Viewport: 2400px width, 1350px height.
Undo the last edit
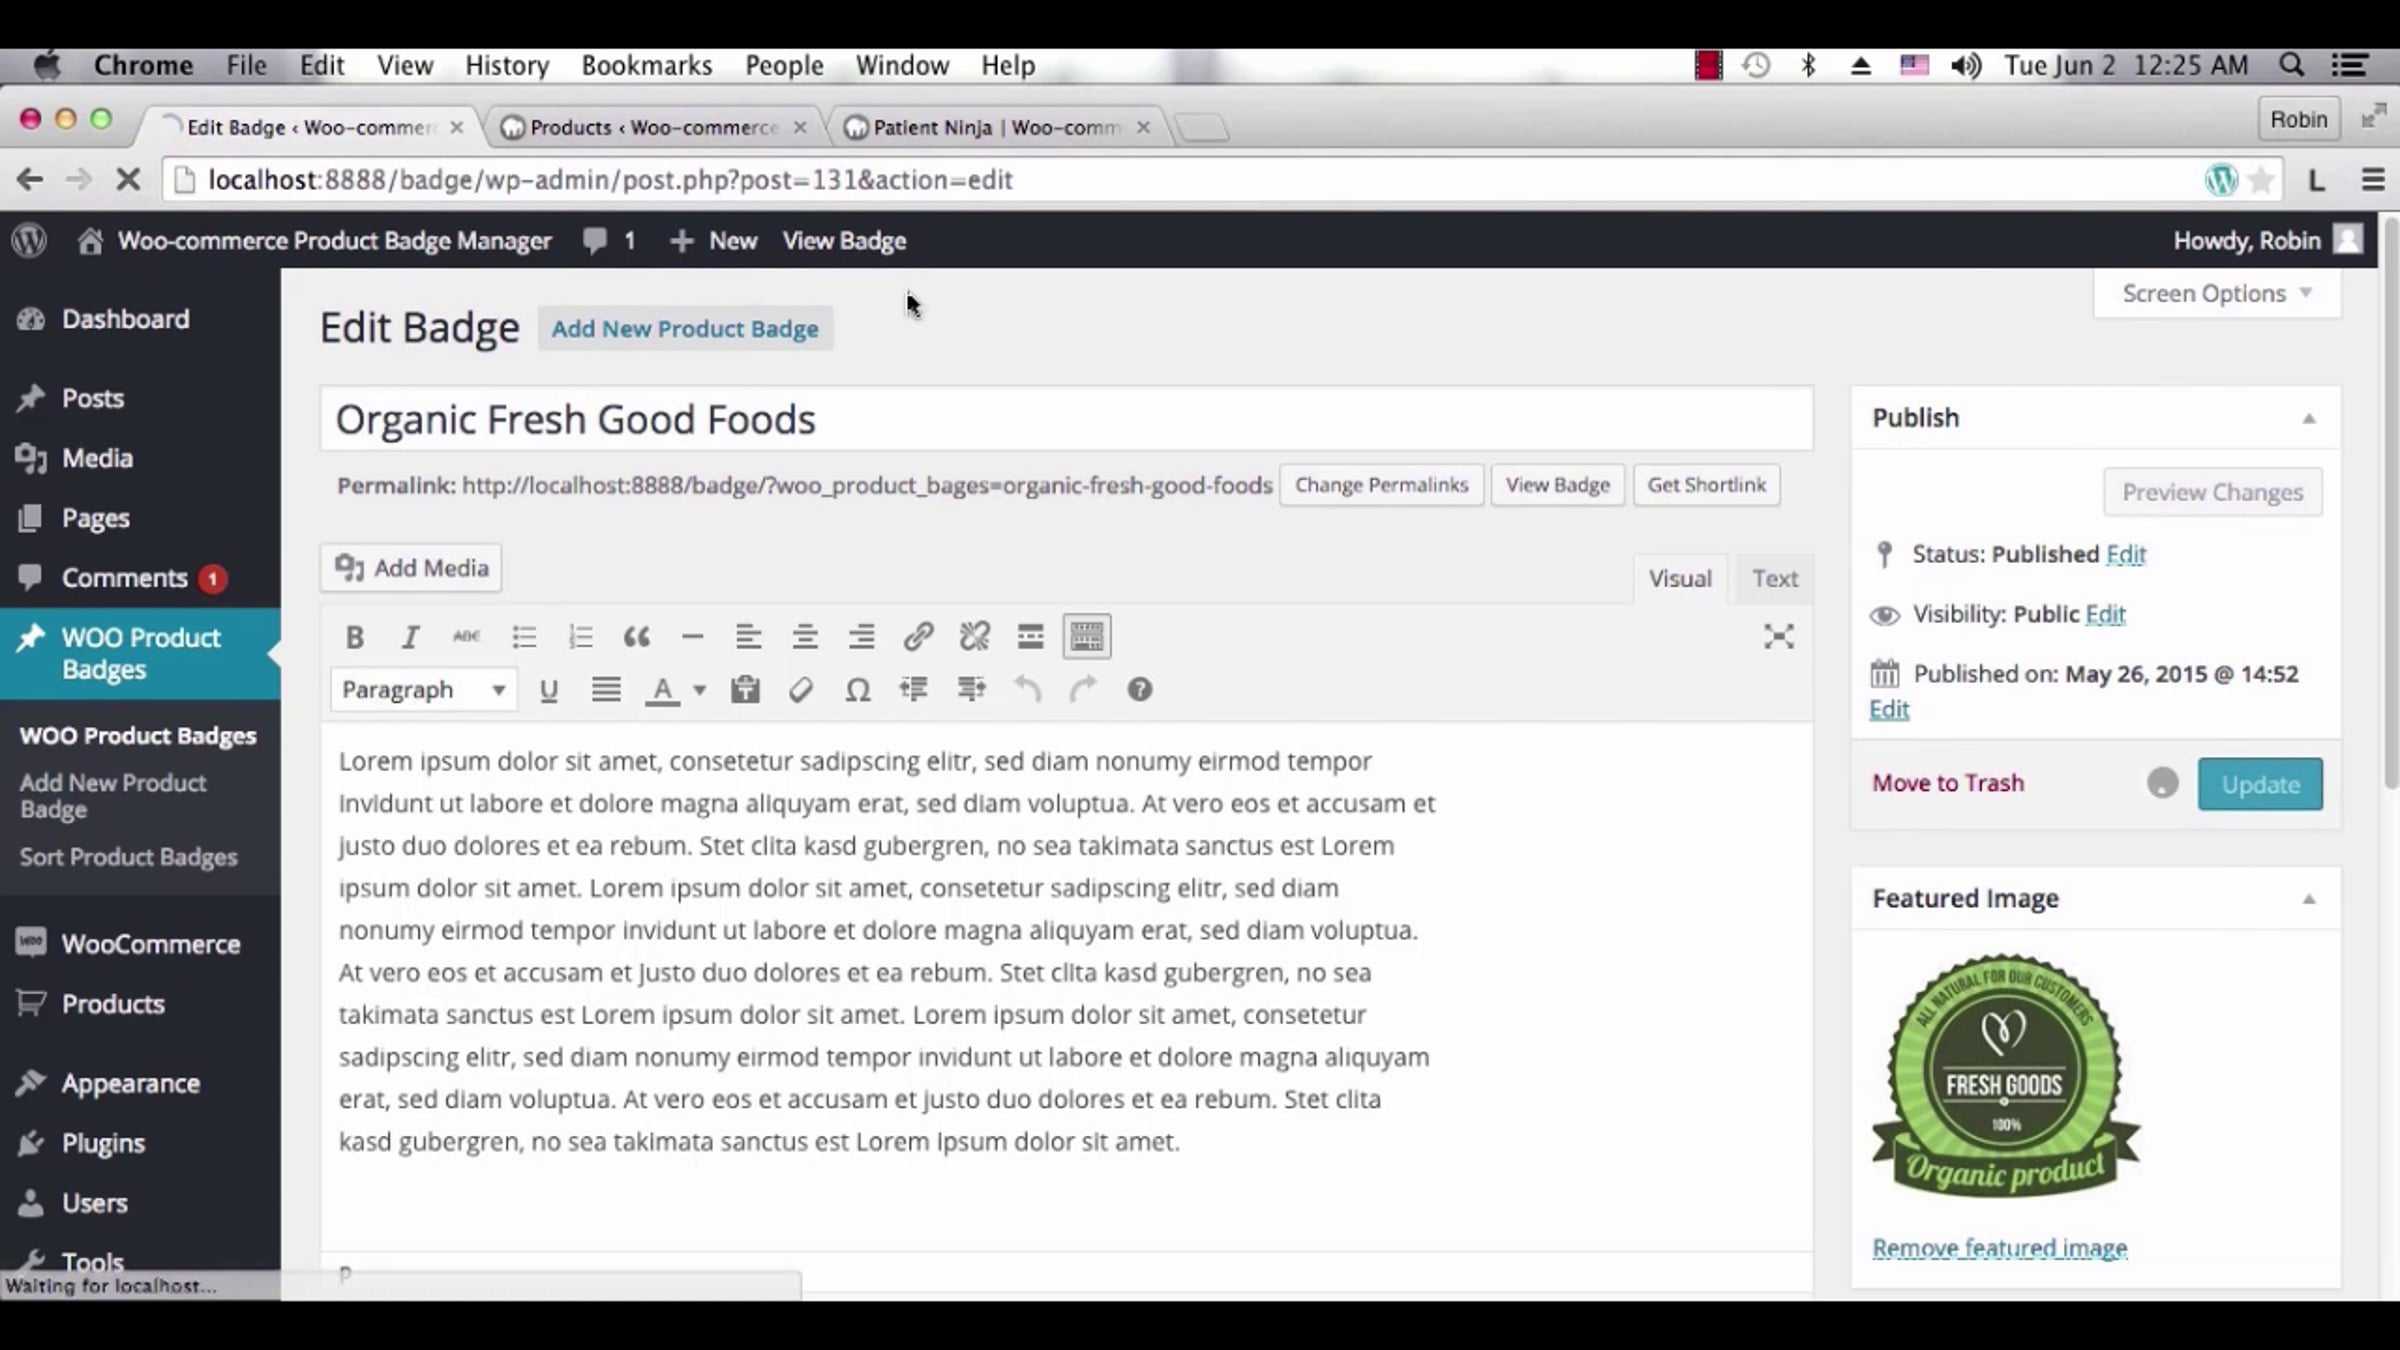pyautogui.click(x=1027, y=690)
